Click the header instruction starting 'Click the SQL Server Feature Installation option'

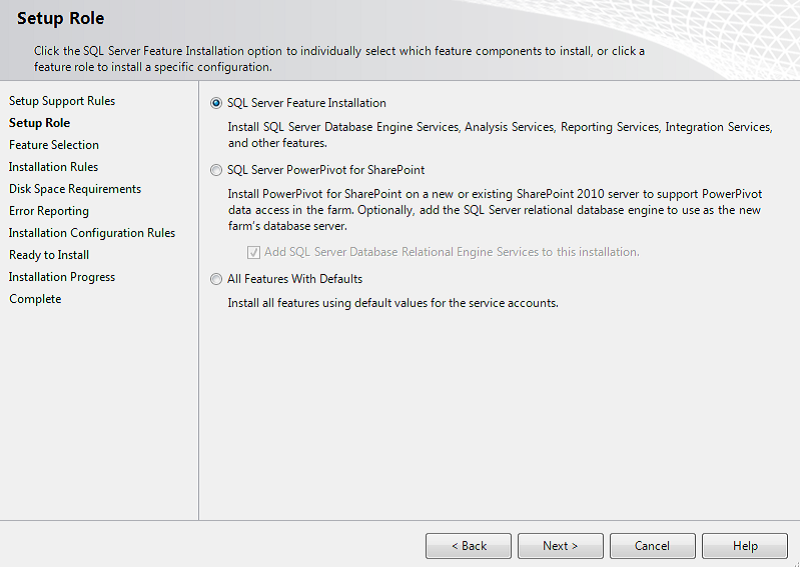coord(339,59)
